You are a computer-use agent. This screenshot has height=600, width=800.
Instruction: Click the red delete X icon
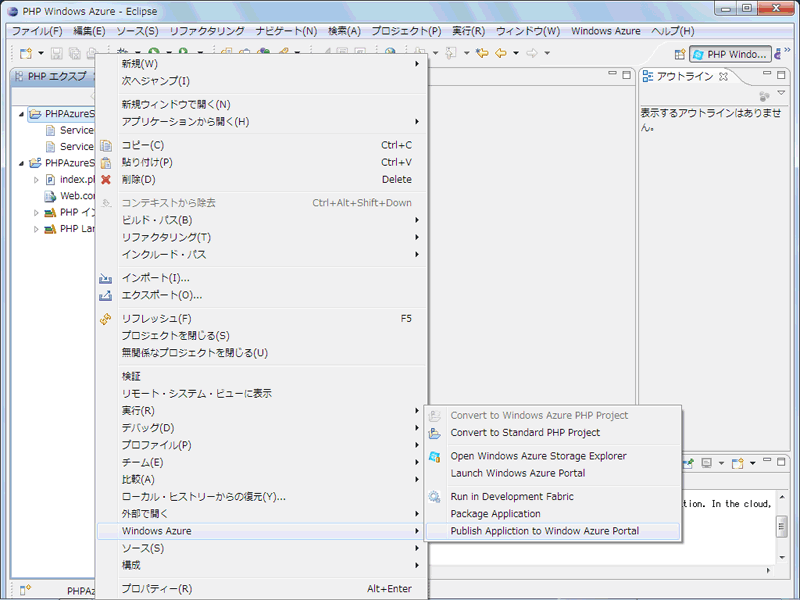(106, 180)
